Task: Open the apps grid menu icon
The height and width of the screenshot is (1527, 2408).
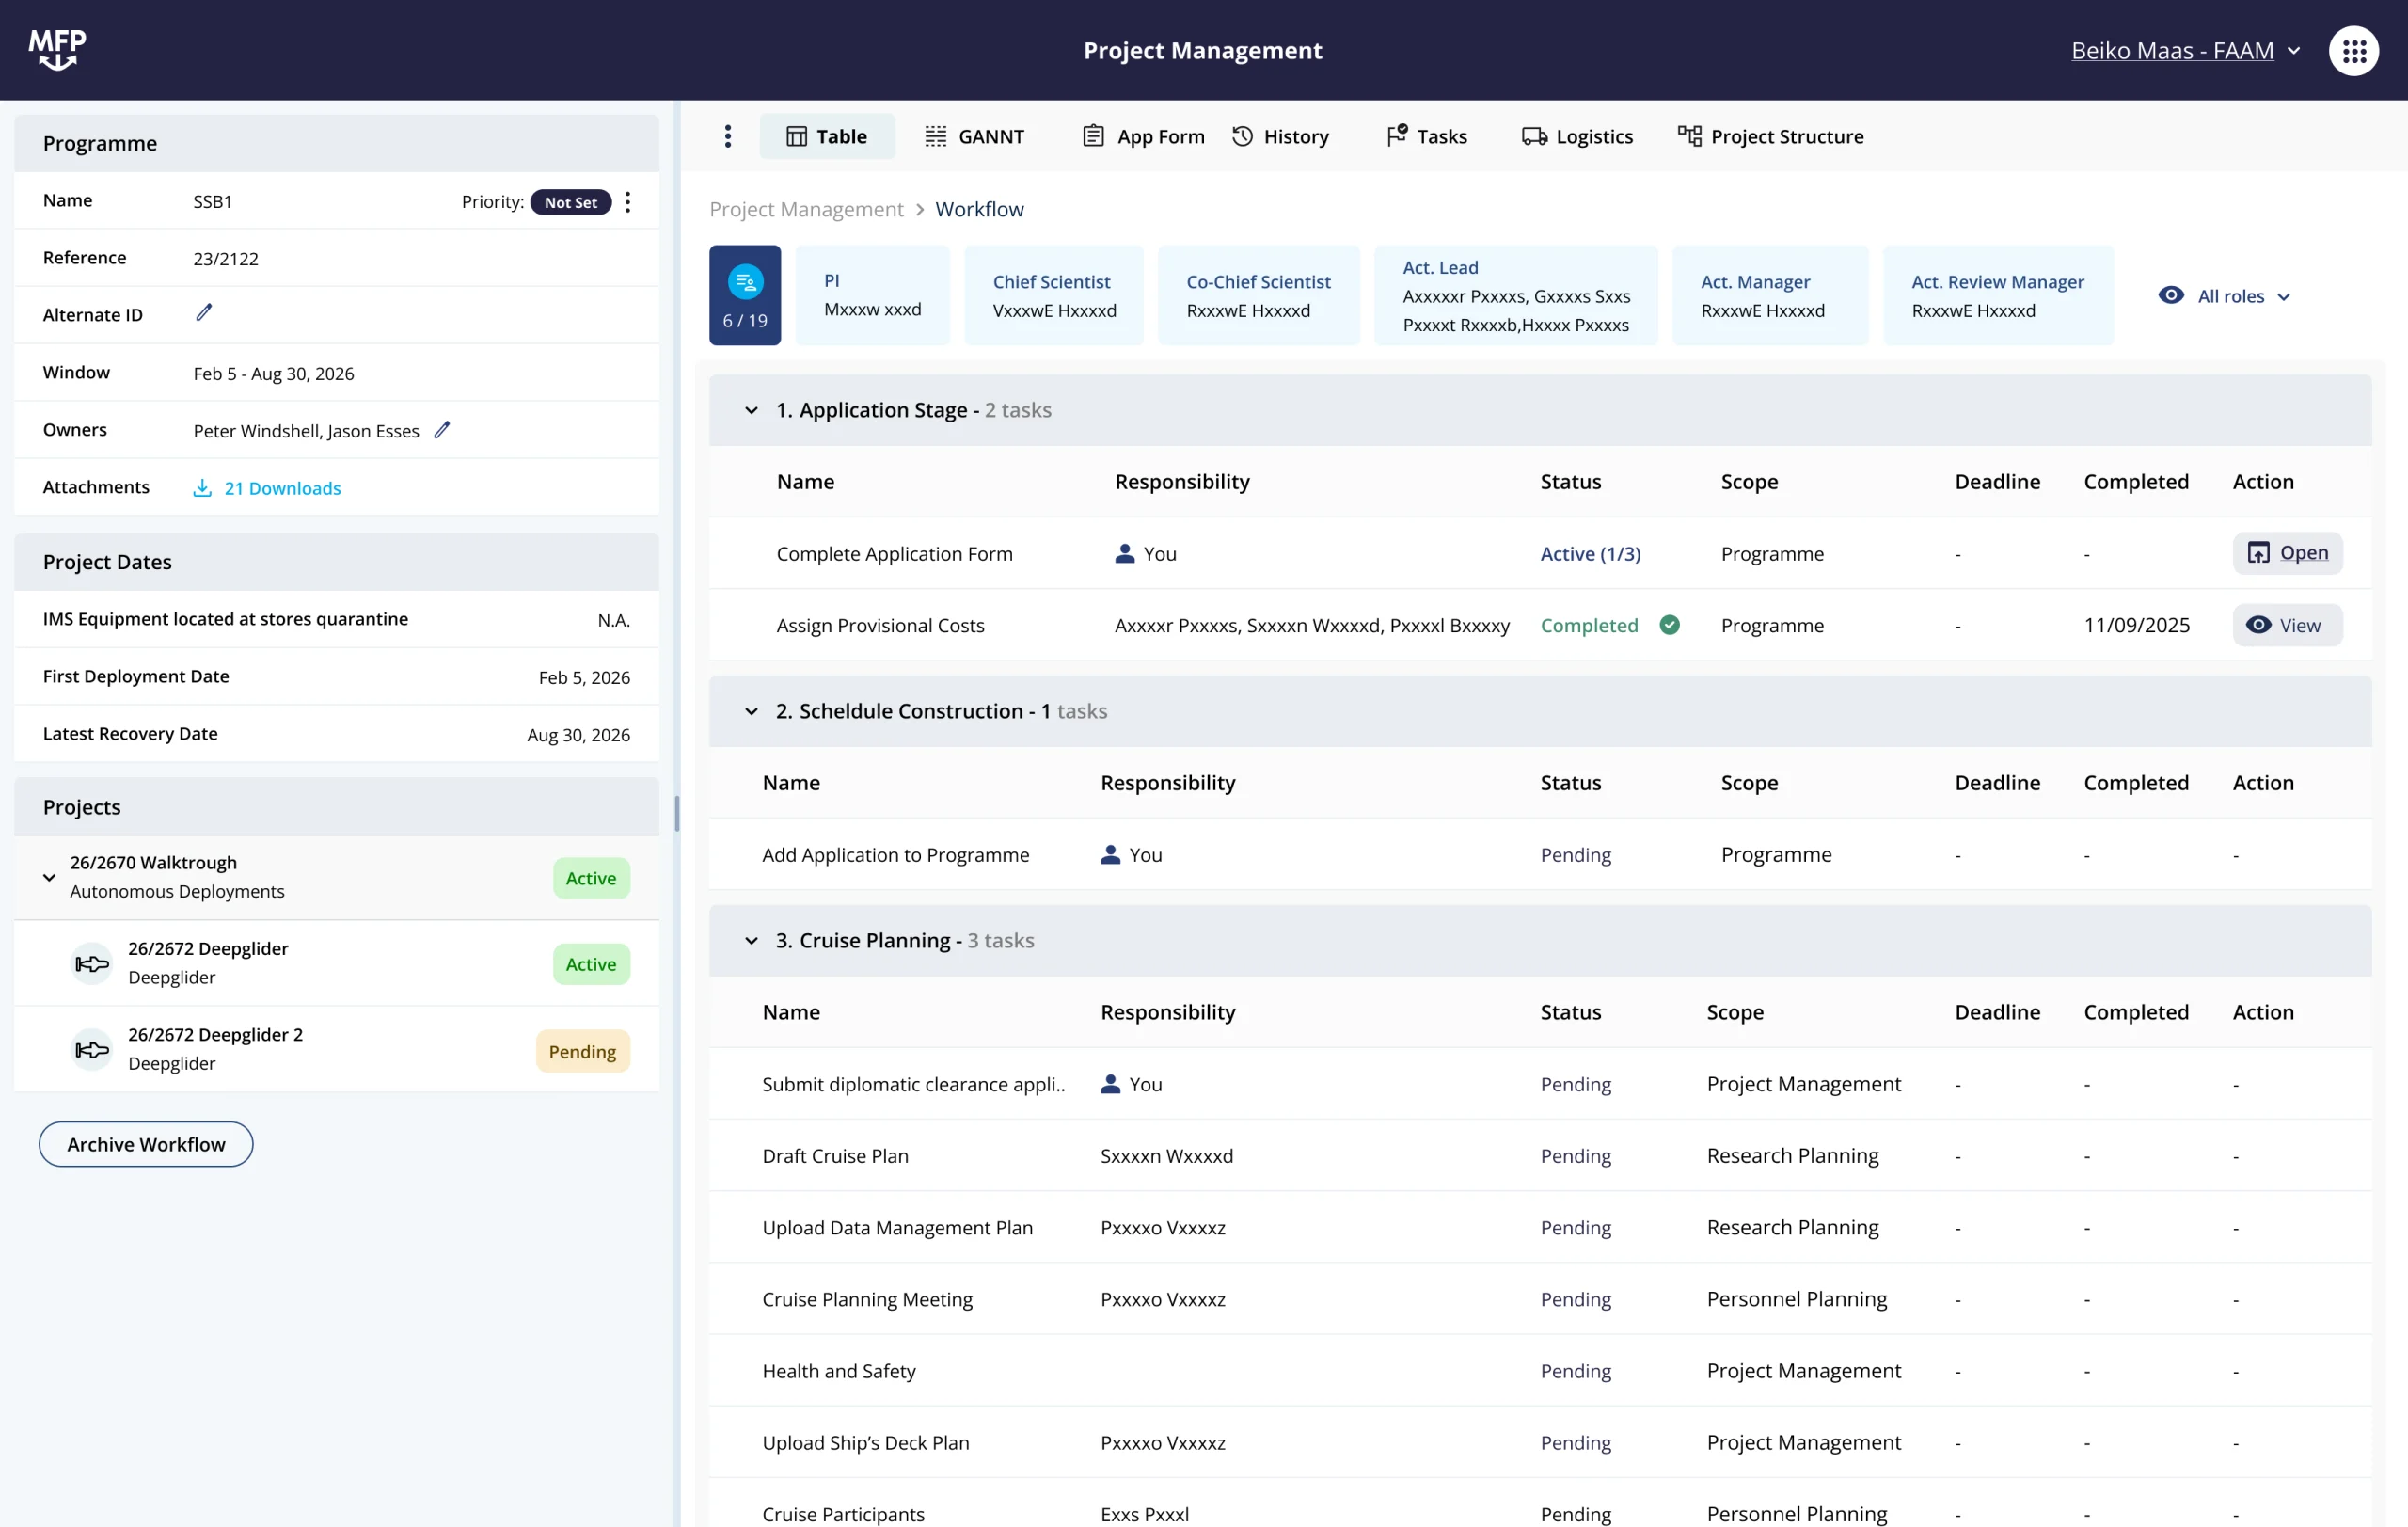Action: [x=2353, y=50]
